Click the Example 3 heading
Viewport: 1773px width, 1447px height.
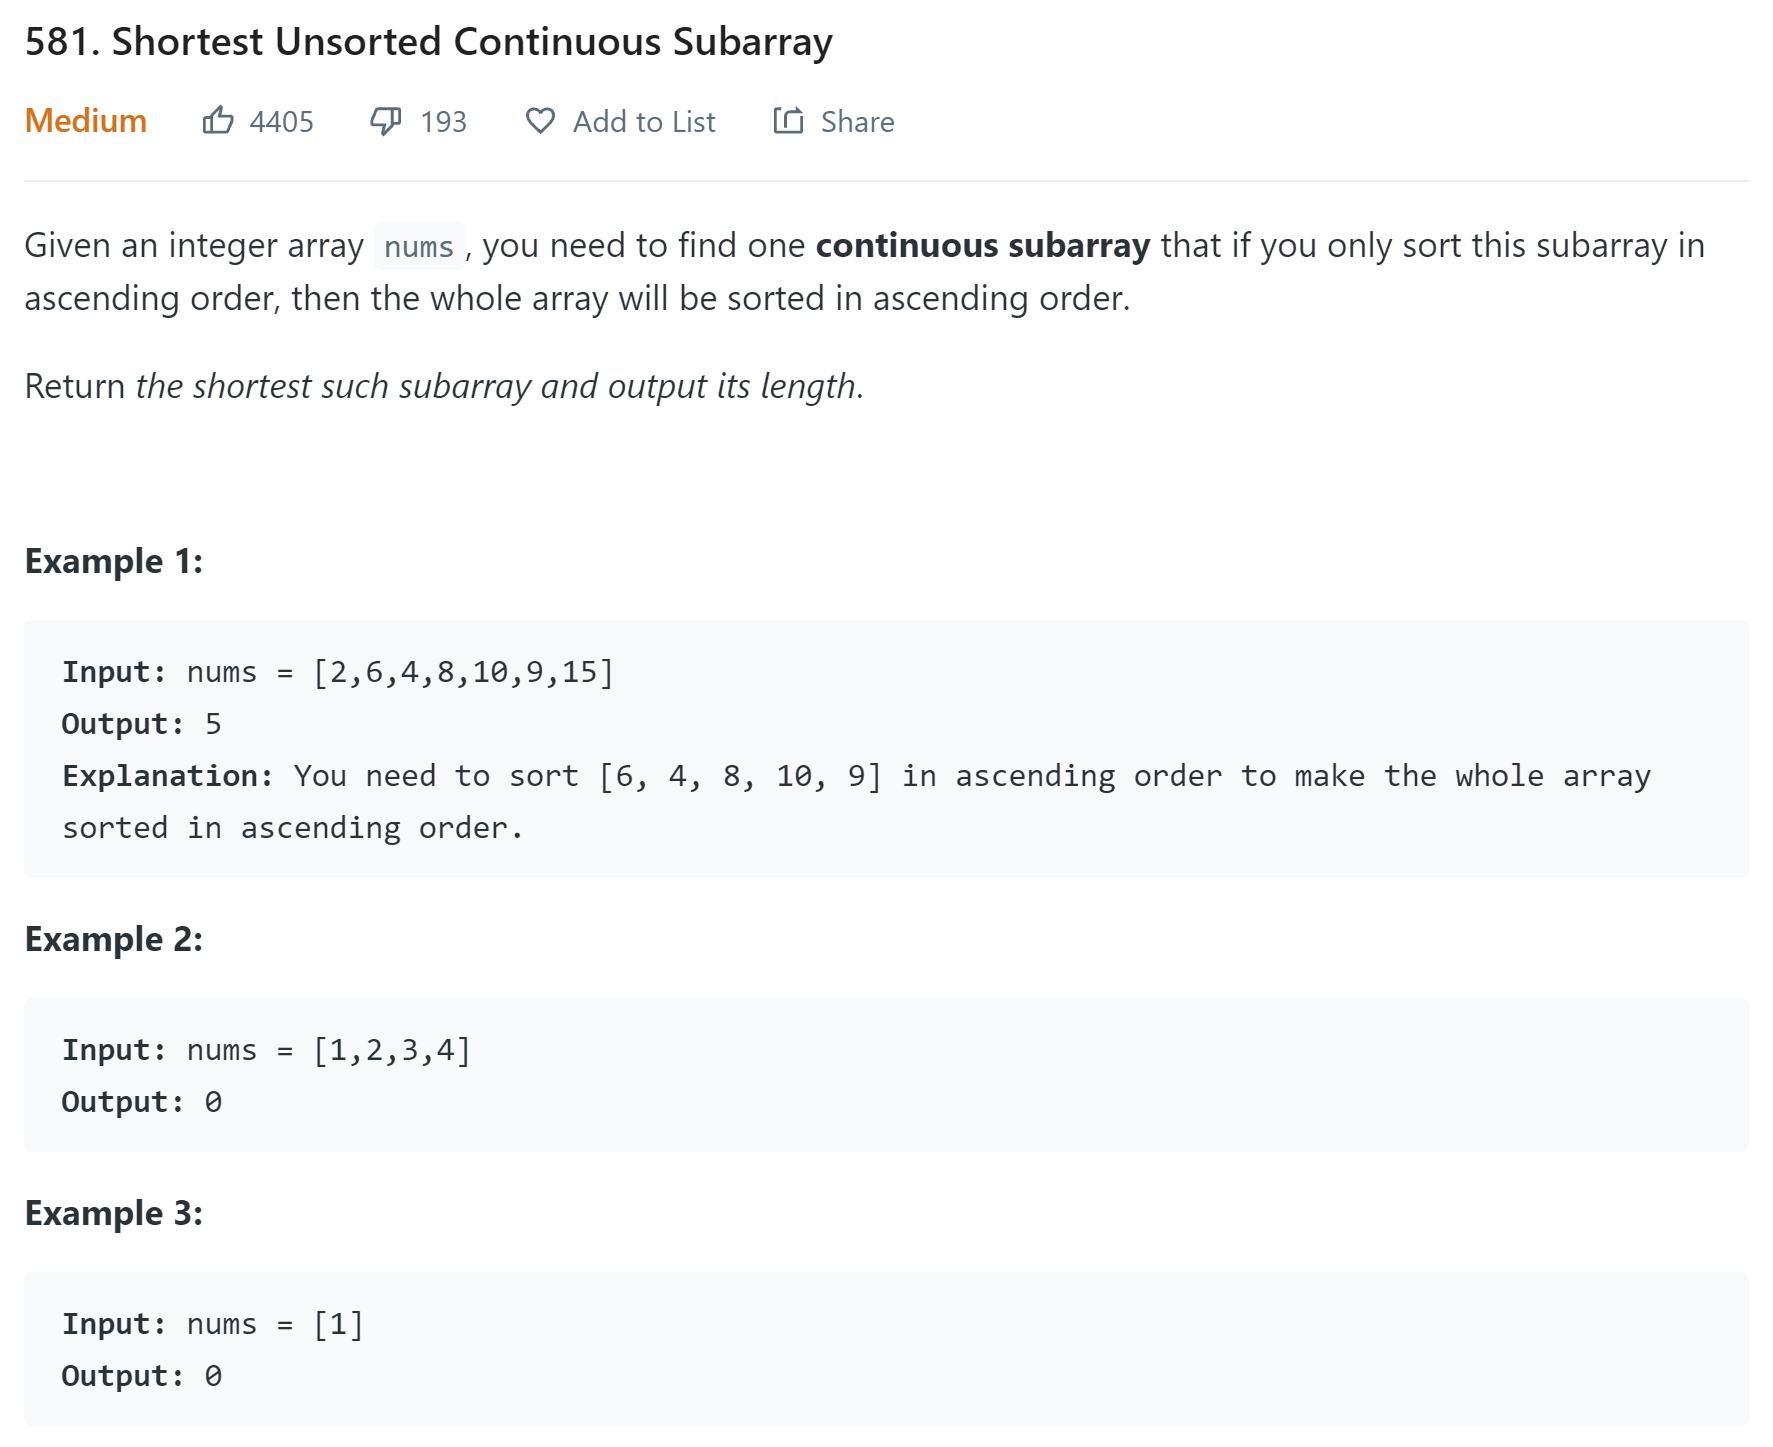coord(114,1213)
